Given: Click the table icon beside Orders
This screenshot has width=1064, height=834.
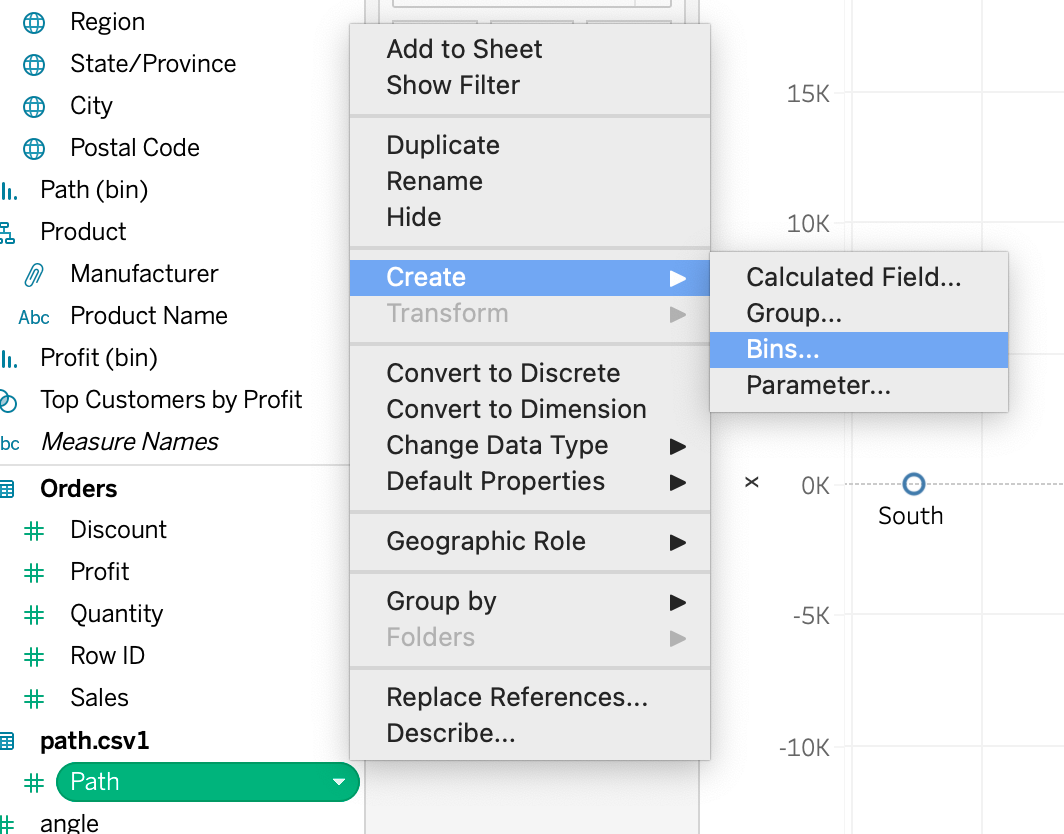Looking at the screenshot, I should tap(7, 489).
